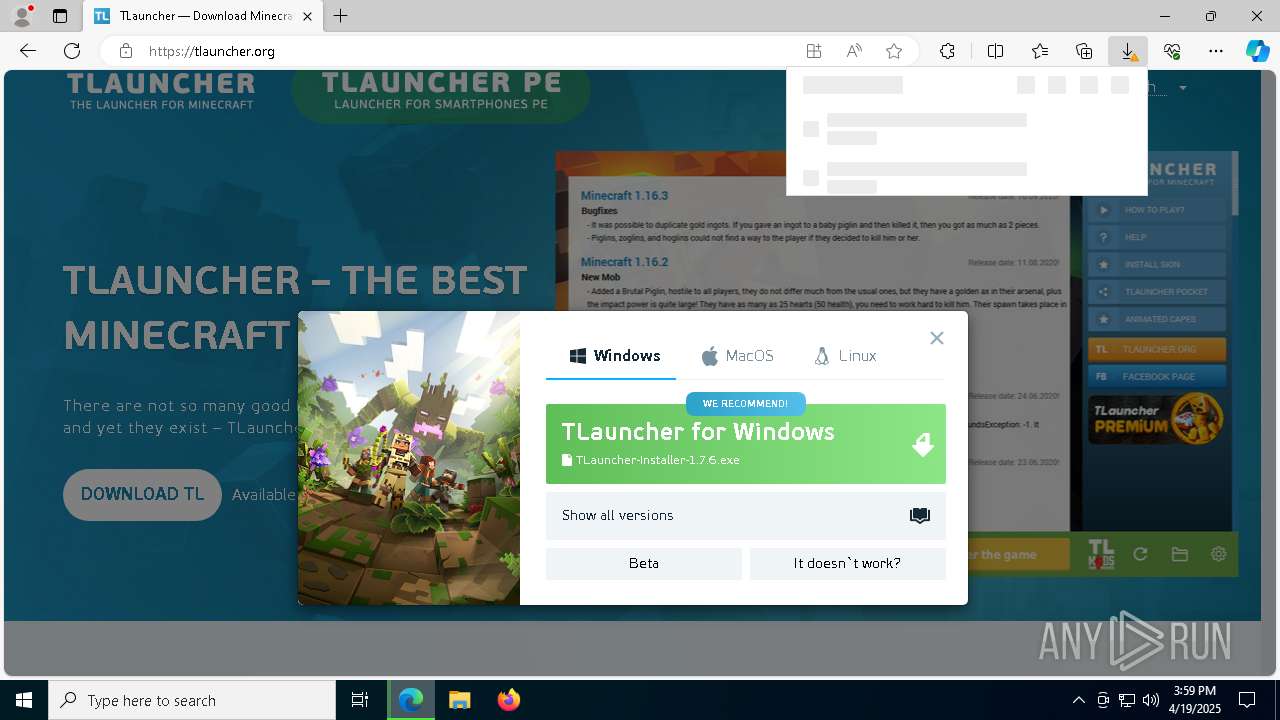Open browser Extensions puzzle icon
This screenshot has height=720, width=1280.
[947, 51]
